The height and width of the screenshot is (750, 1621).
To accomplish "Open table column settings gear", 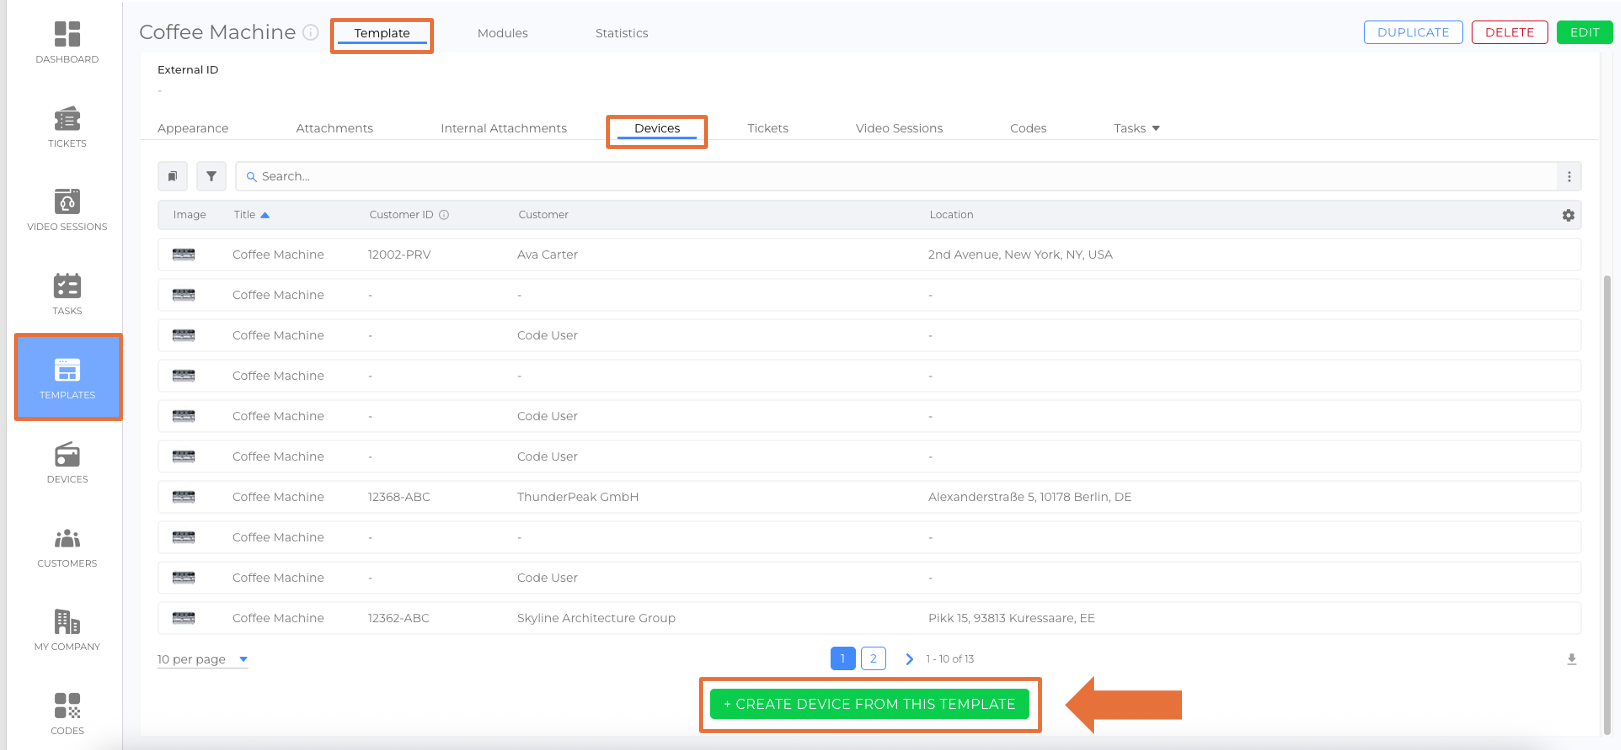I will click(1568, 215).
